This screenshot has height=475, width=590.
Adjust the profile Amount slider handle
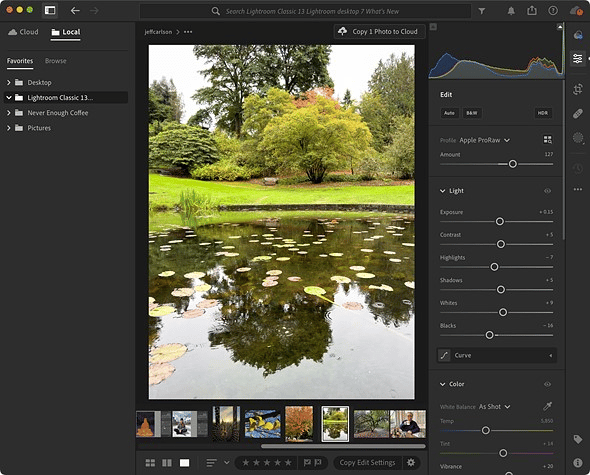coord(512,164)
